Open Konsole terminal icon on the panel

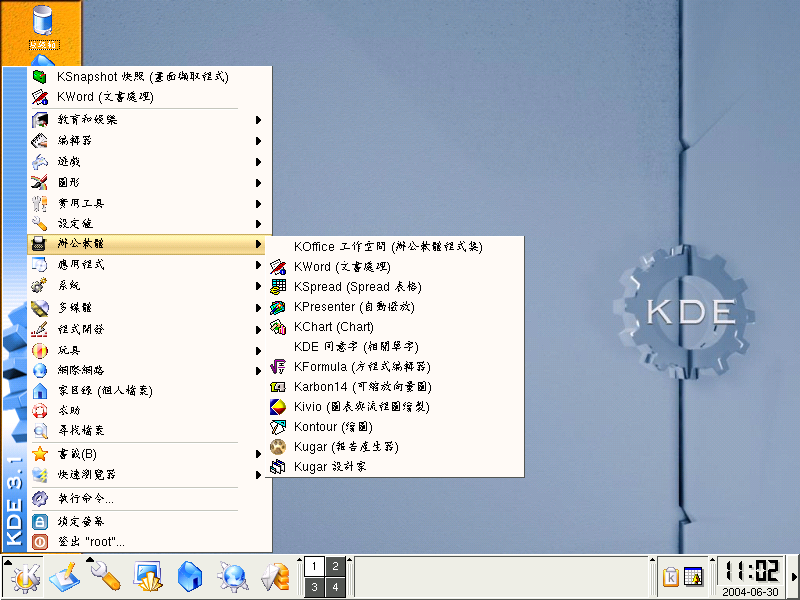(149, 576)
